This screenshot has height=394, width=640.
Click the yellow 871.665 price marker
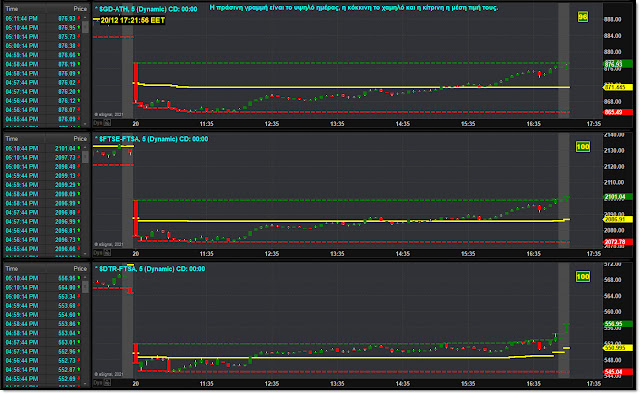[x=617, y=87]
